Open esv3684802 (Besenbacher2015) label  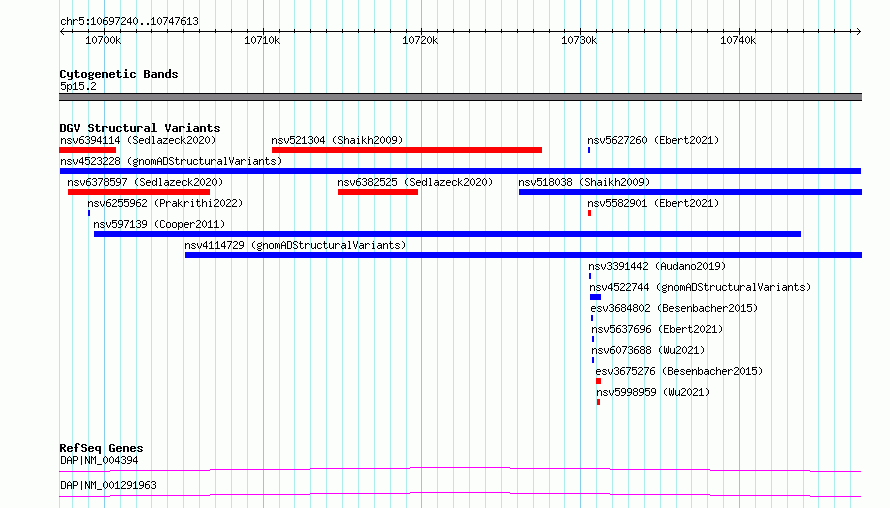click(x=674, y=308)
